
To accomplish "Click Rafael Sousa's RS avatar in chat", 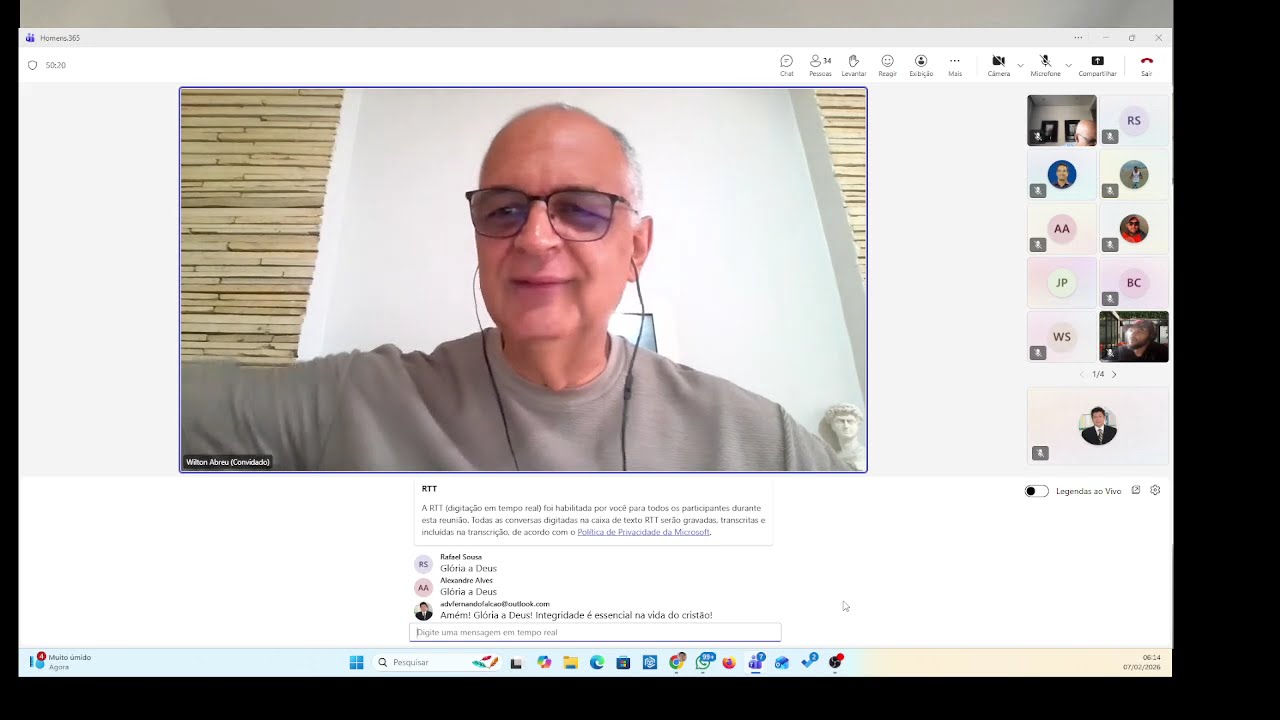I will pyautogui.click(x=423, y=564).
